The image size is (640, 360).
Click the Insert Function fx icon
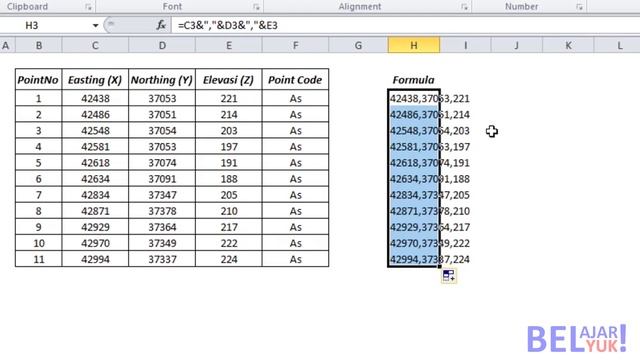pyautogui.click(x=161, y=25)
